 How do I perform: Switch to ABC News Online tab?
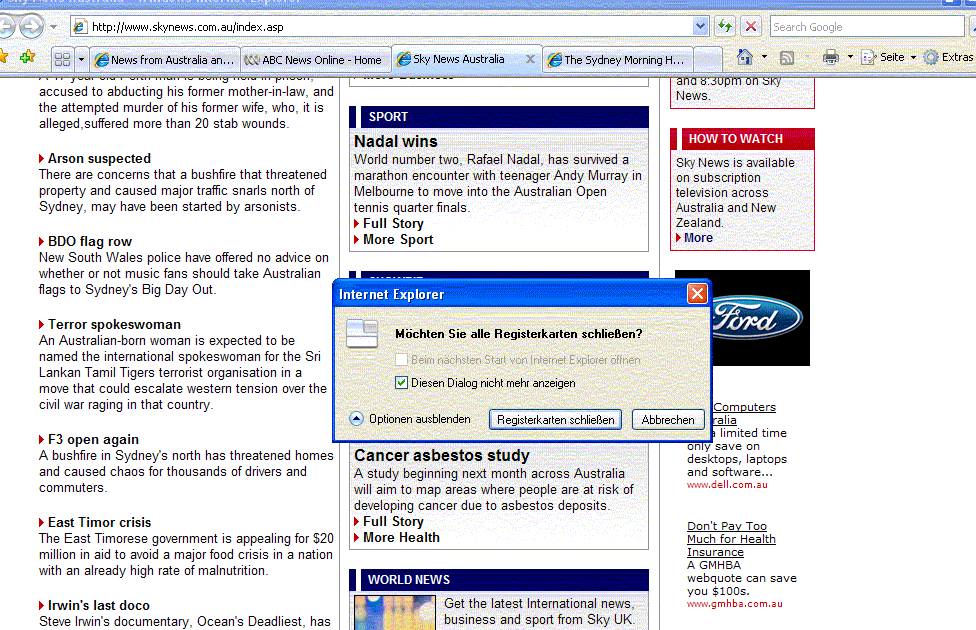tap(316, 60)
